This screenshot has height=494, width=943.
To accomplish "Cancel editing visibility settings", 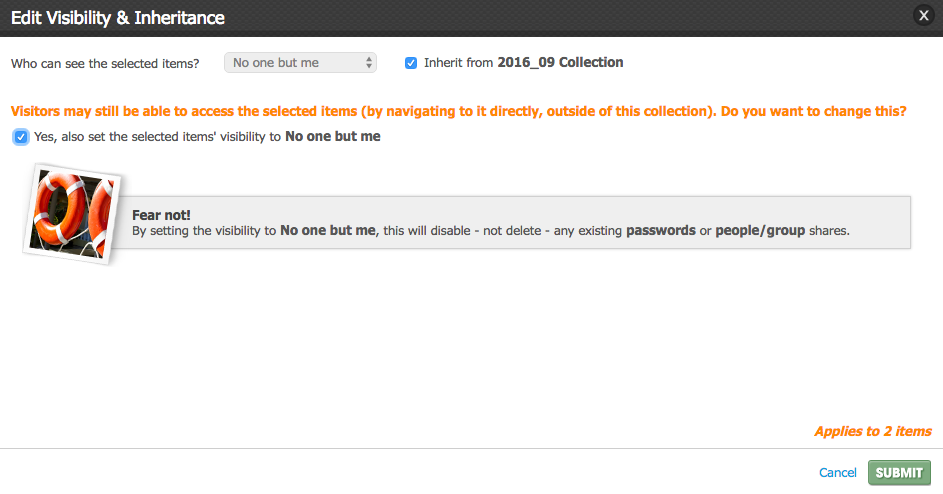I will coord(837,472).
